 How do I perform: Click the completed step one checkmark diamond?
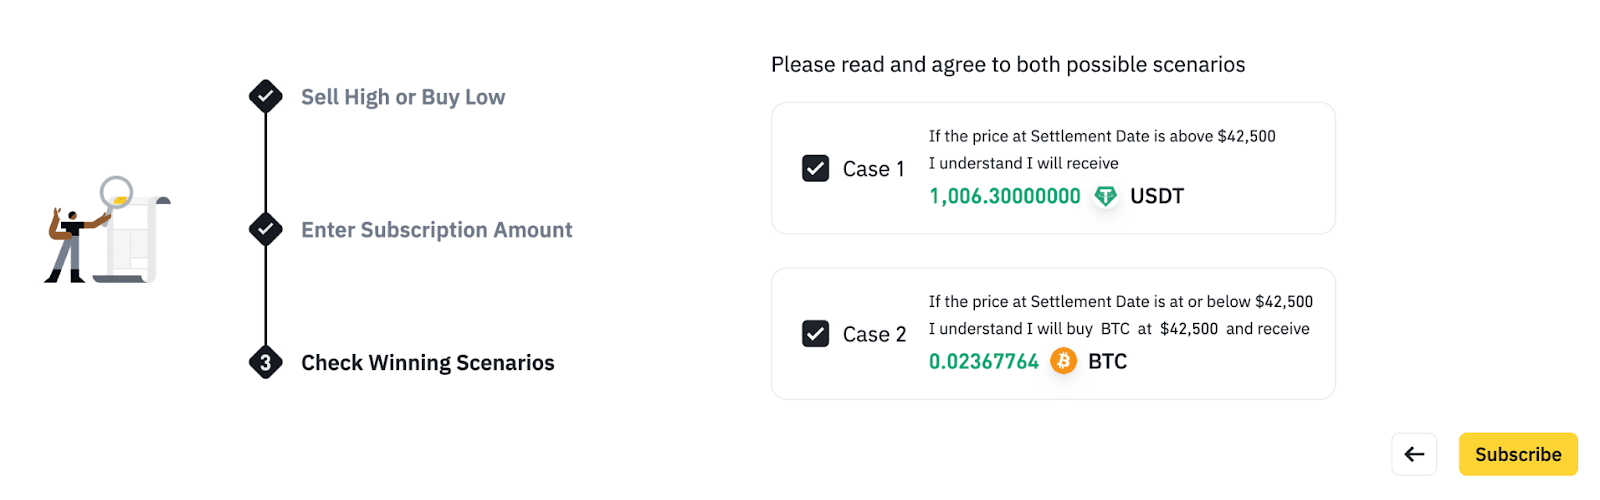pyautogui.click(x=265, y=97)
